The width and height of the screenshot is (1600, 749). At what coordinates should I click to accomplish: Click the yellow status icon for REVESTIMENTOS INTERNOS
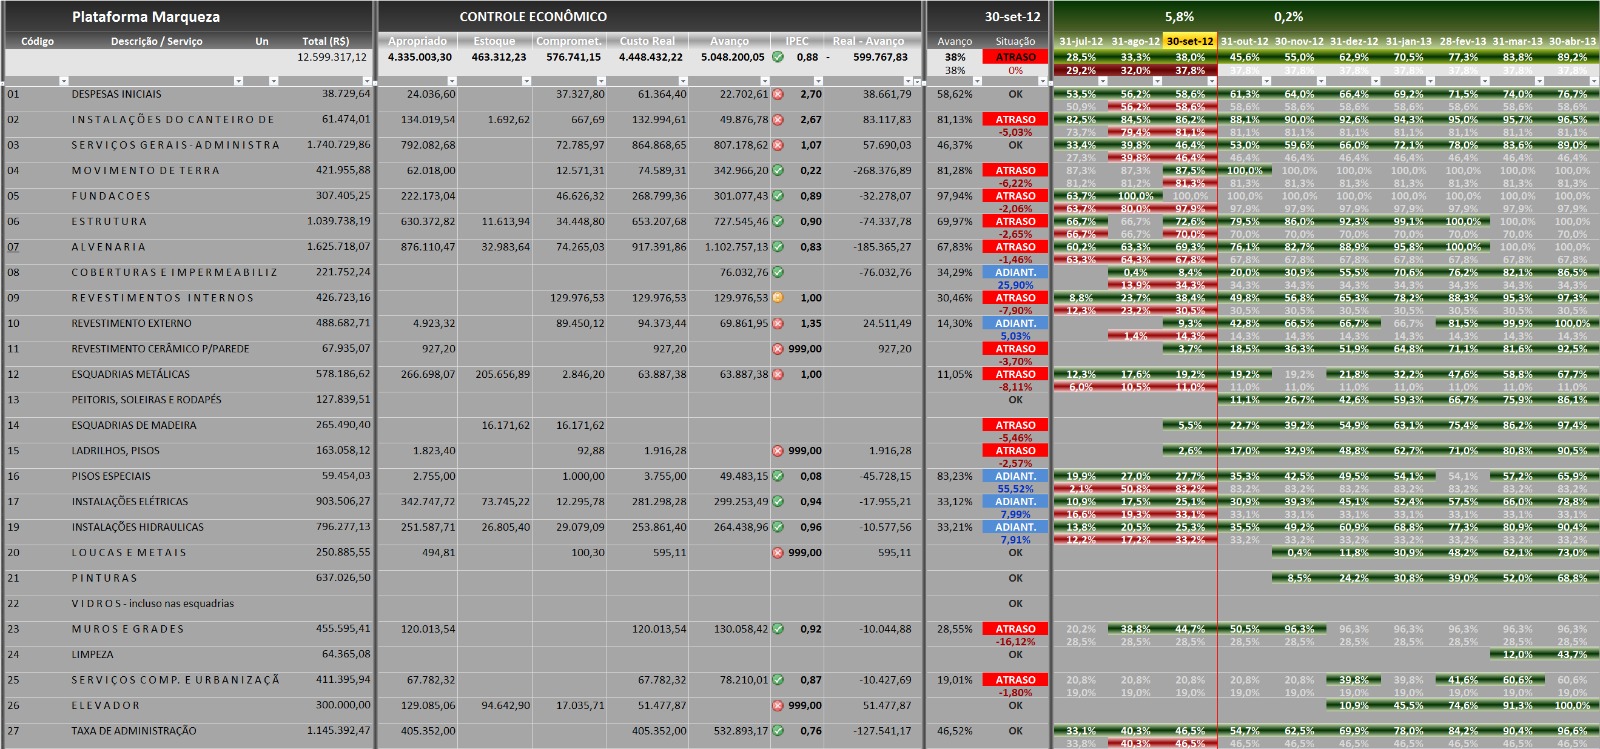[x=778, y=298]
